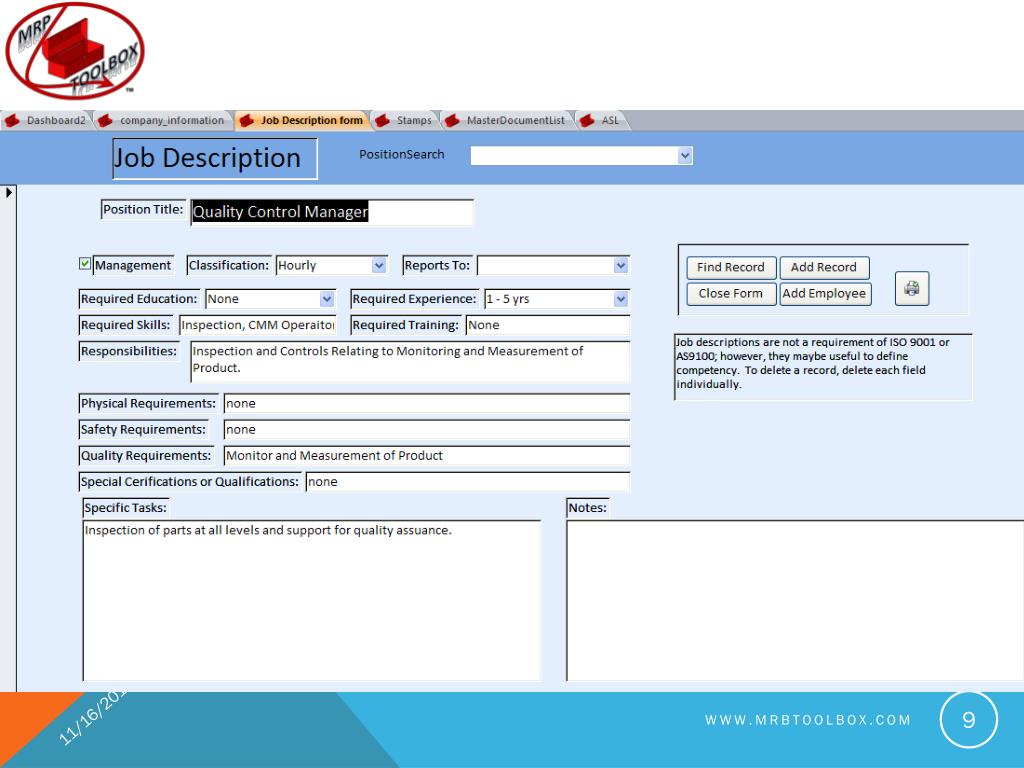Open the Required Experience dropdown
Screen dimensions: 1024x768
pyautogui.click(x=620, y=299)
